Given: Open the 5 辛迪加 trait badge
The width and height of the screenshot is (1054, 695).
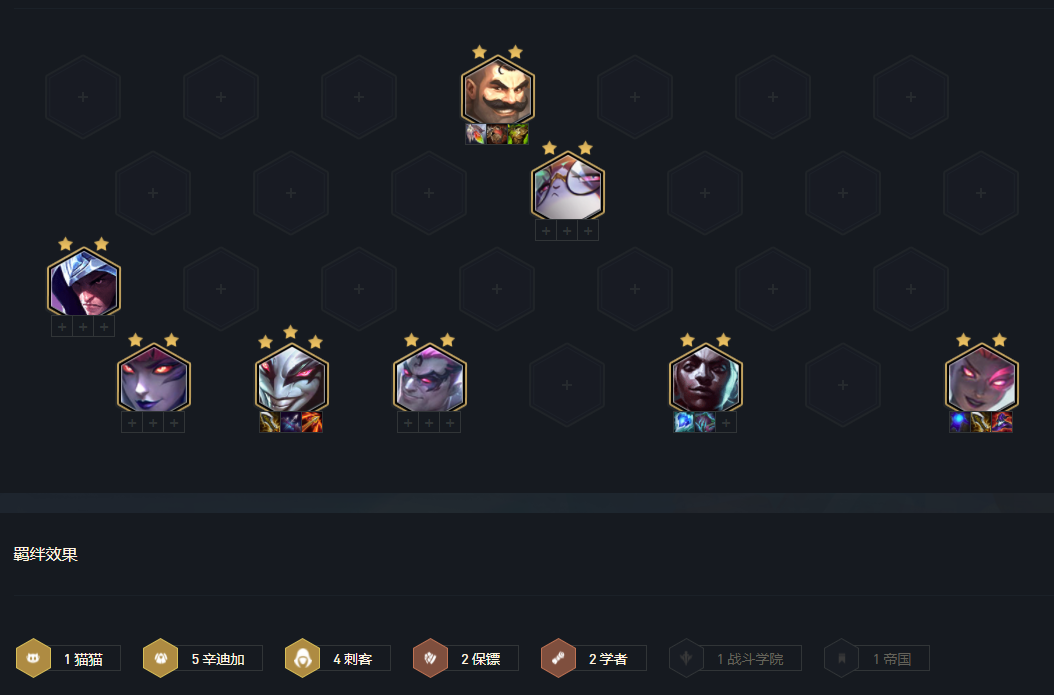Looking at the screenshot, I should click(x=202, y=658).
